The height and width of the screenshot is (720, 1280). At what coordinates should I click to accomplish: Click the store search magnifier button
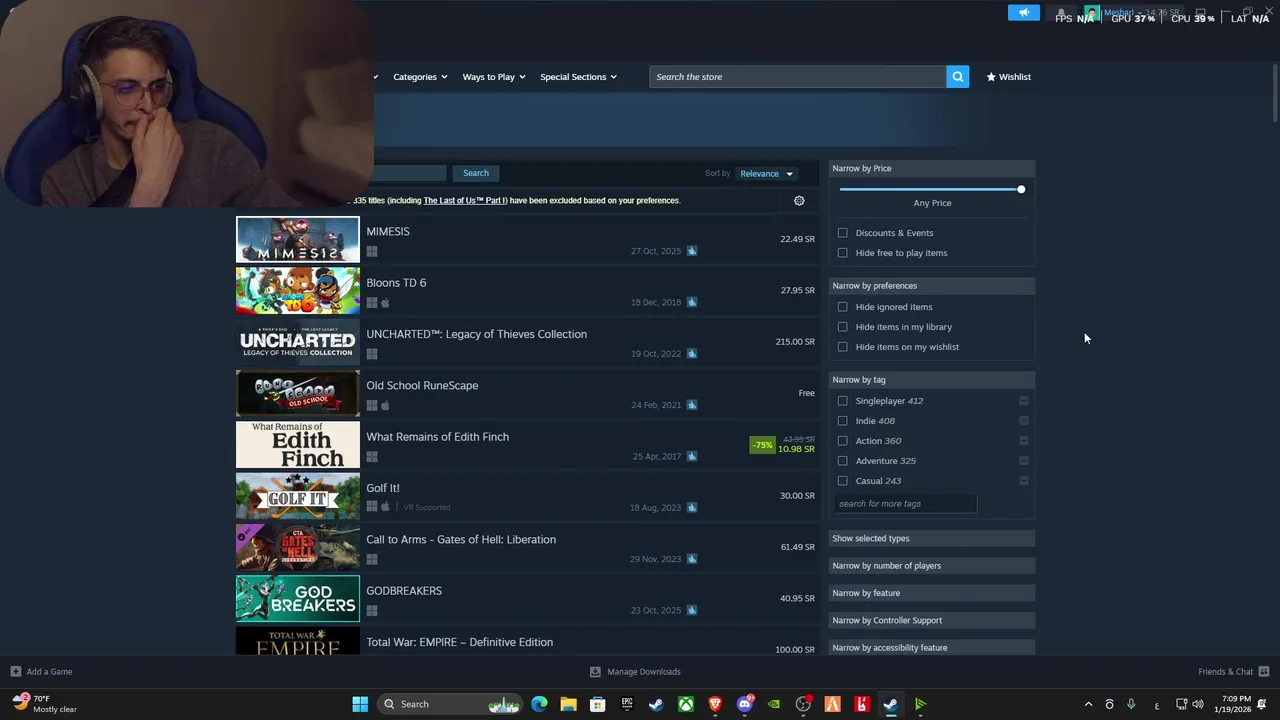point(957,77)
